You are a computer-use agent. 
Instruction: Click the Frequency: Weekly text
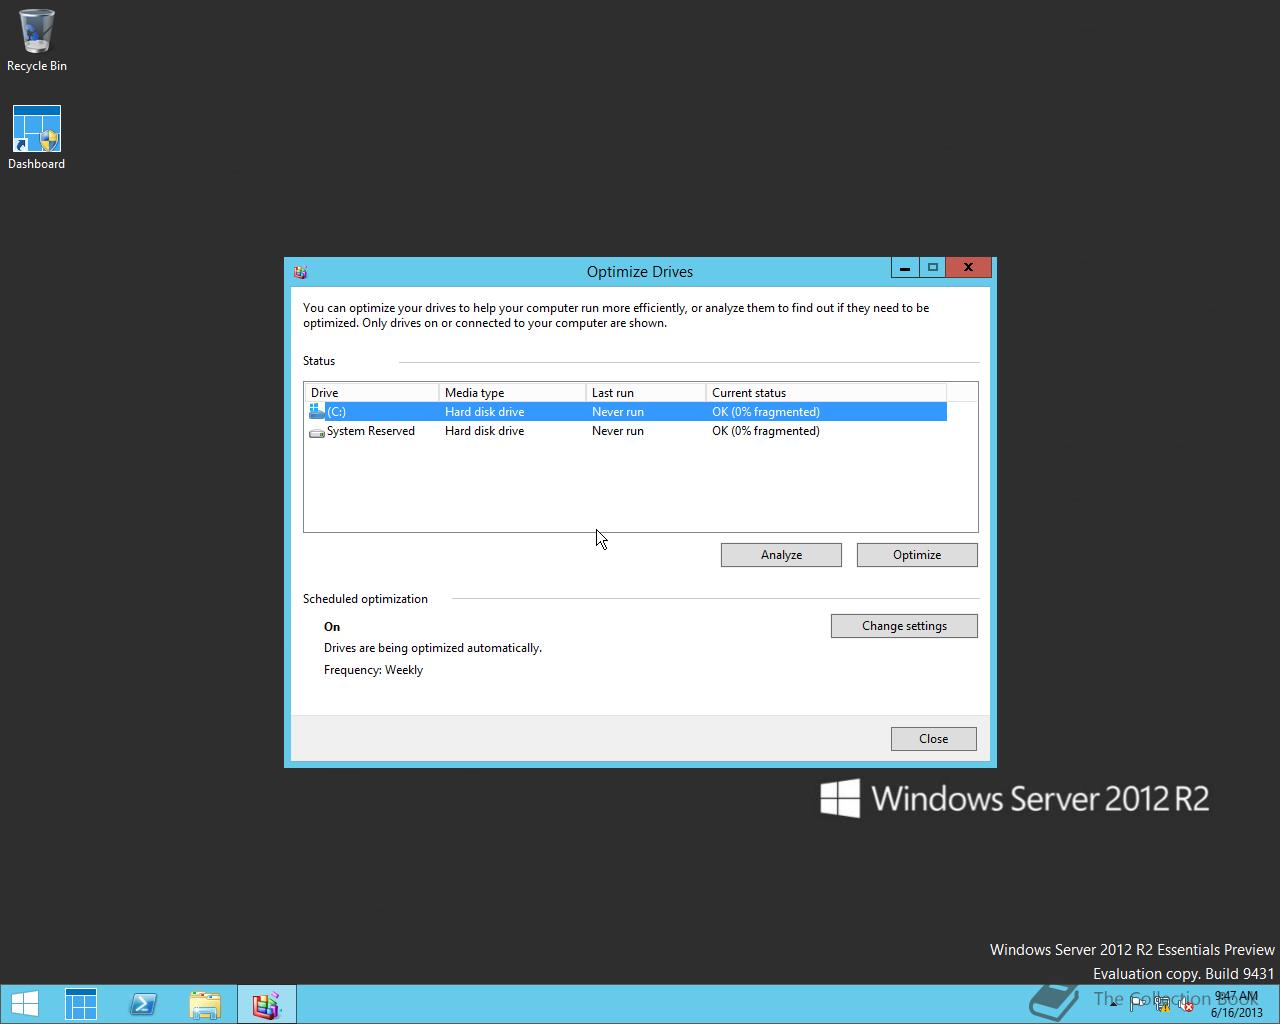point(373,670)
